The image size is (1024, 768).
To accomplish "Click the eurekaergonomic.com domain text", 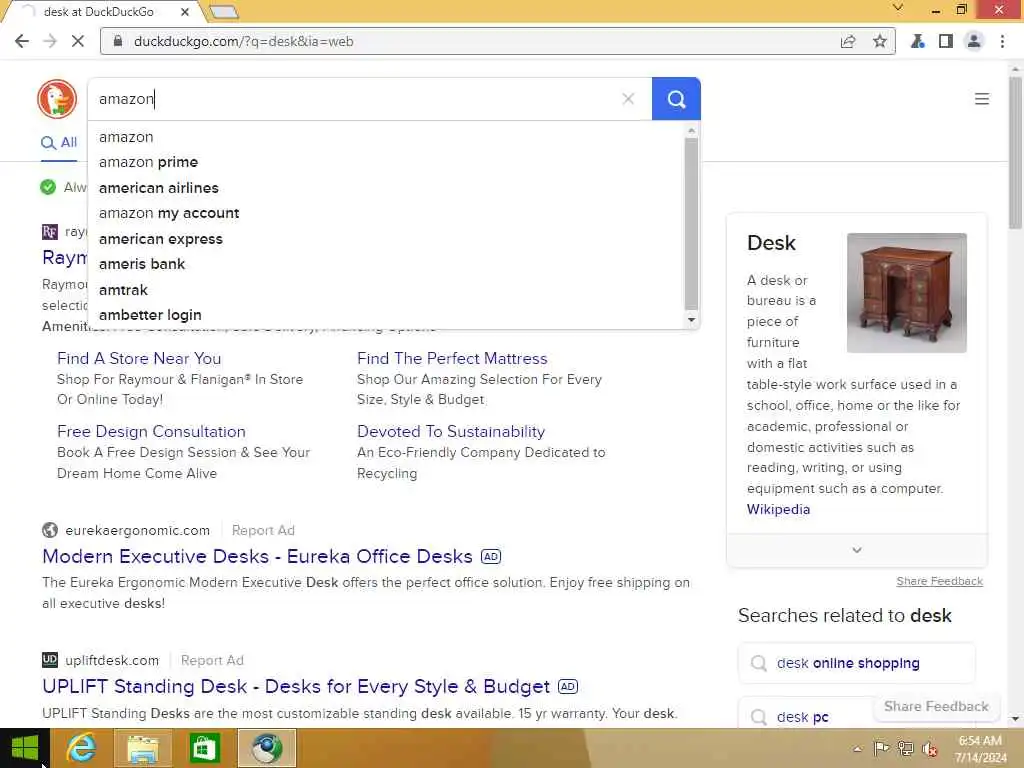I will (138, 530).
